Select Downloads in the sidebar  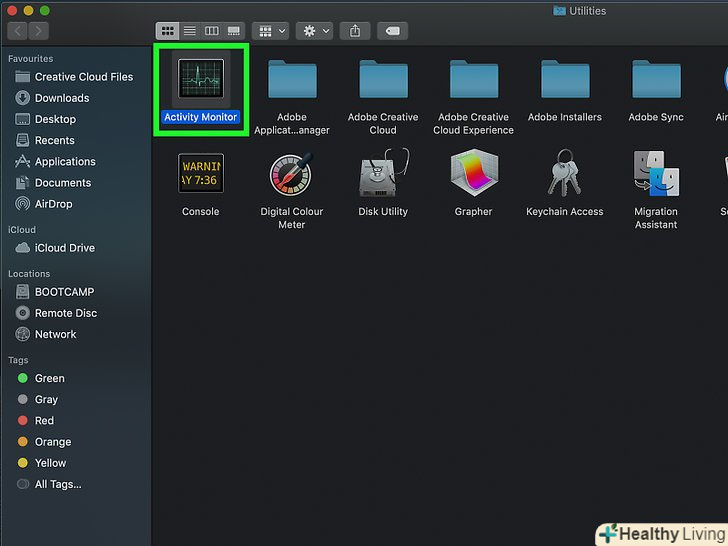pos(62,98)
